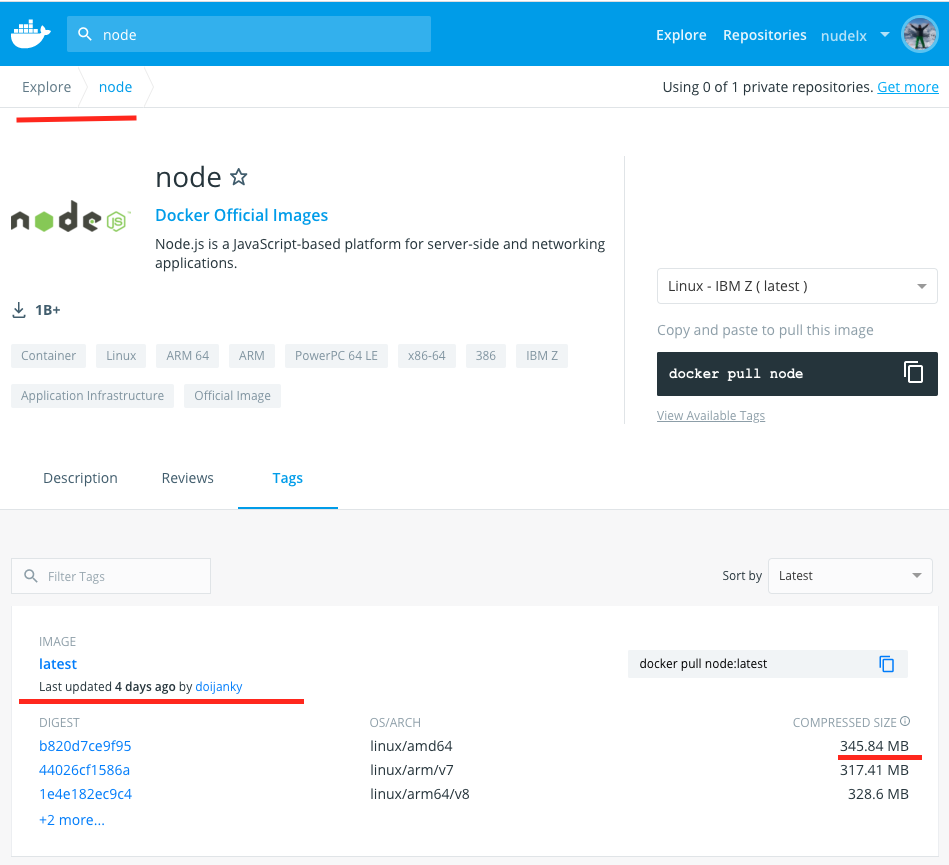The width and height of the screenshot is (949, 865).
Task: Star the node repository
Action: (239, 177)
